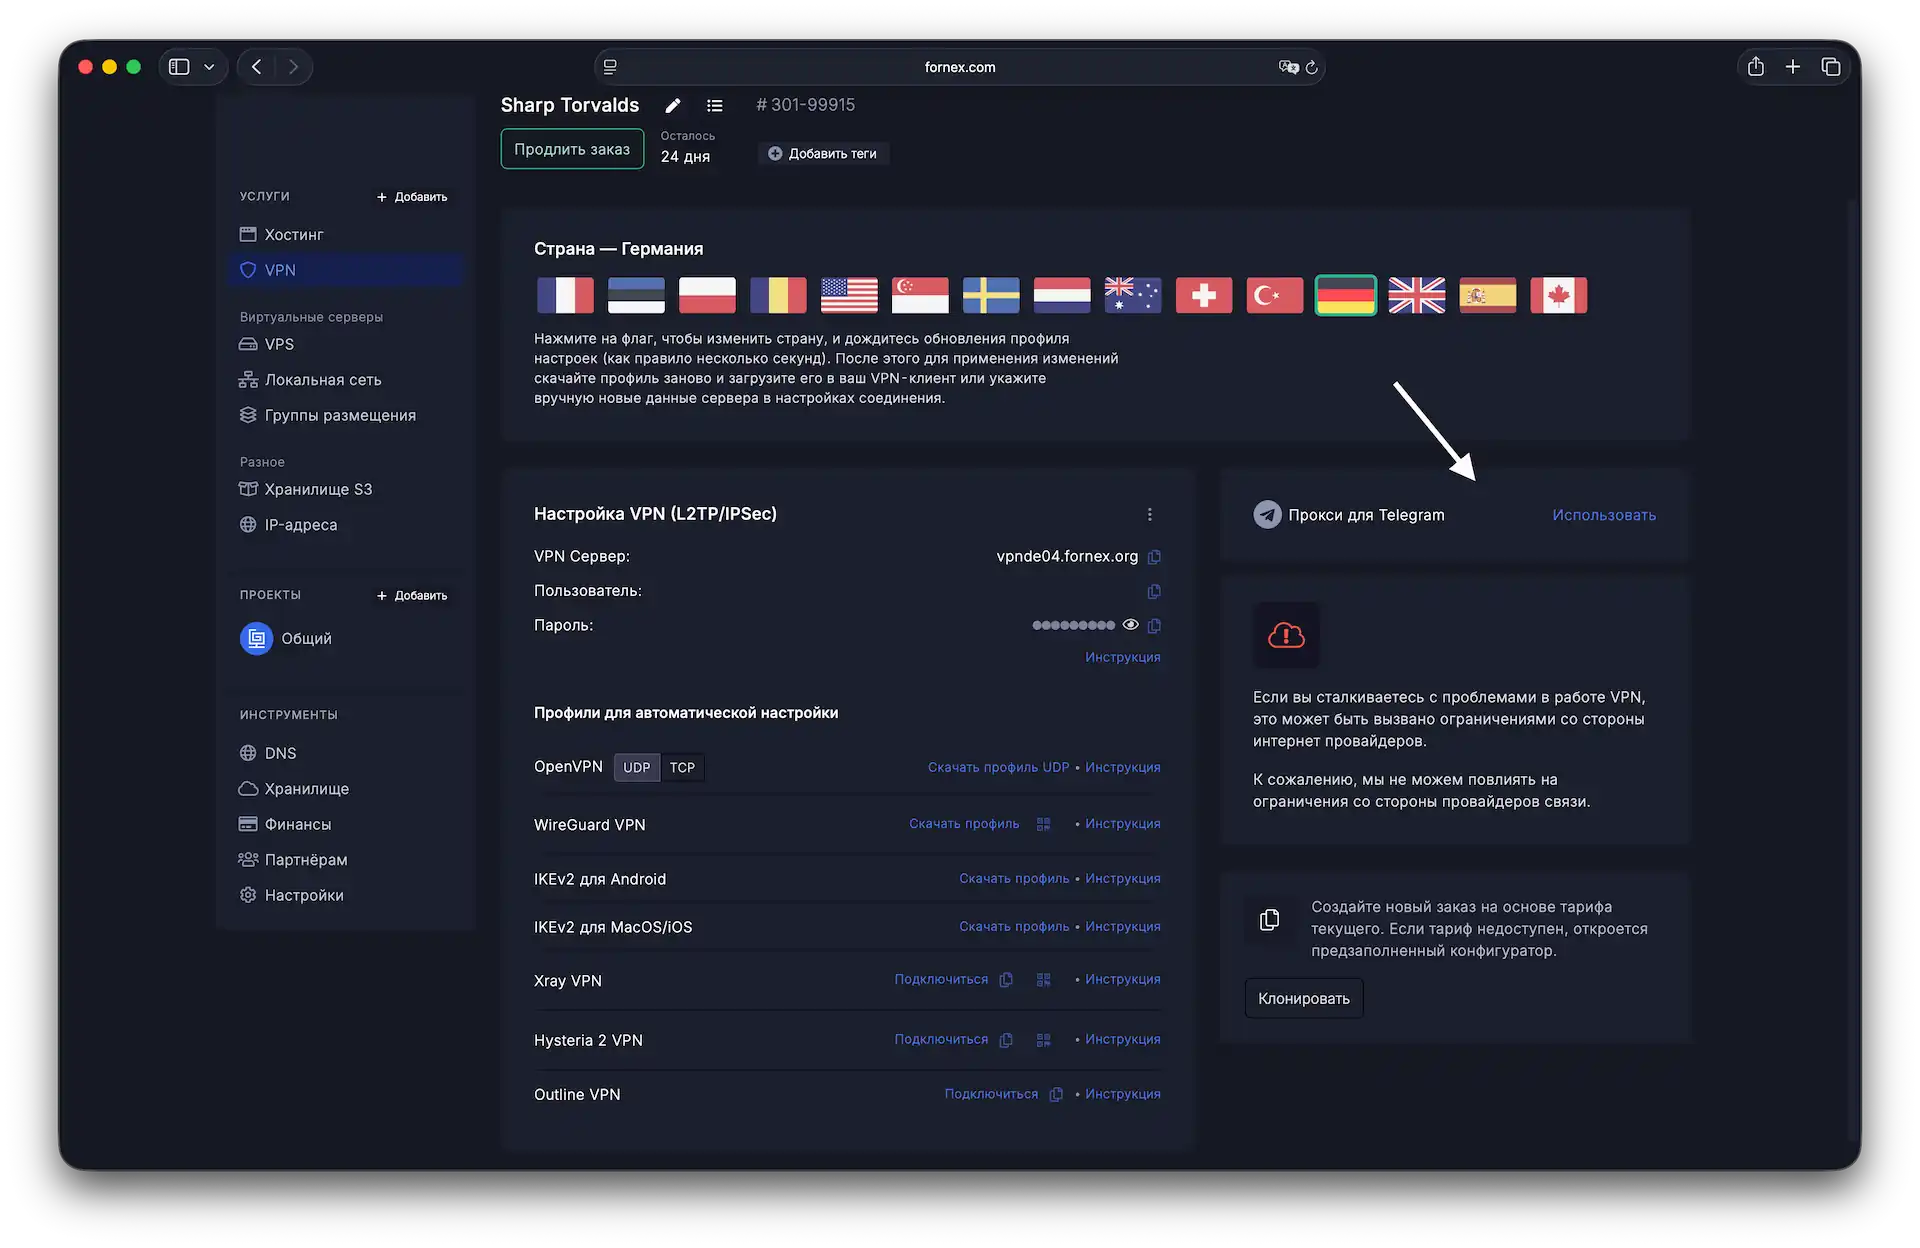This screenshot has width=1920, height=1248.
Task: Copy the VPN server address vpnde04.fornex.org
Action: 1155,557
